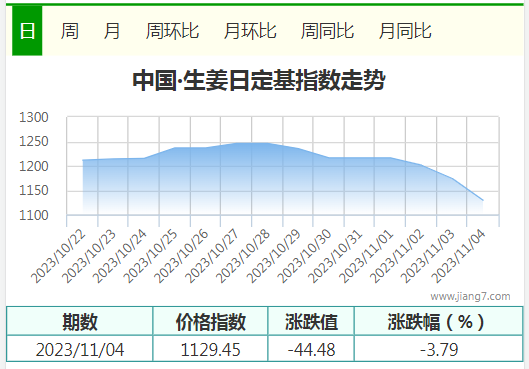Click the 2023/11/01 x-axis date label
Screen dimensions: 529x369
[x=366, y=257]
